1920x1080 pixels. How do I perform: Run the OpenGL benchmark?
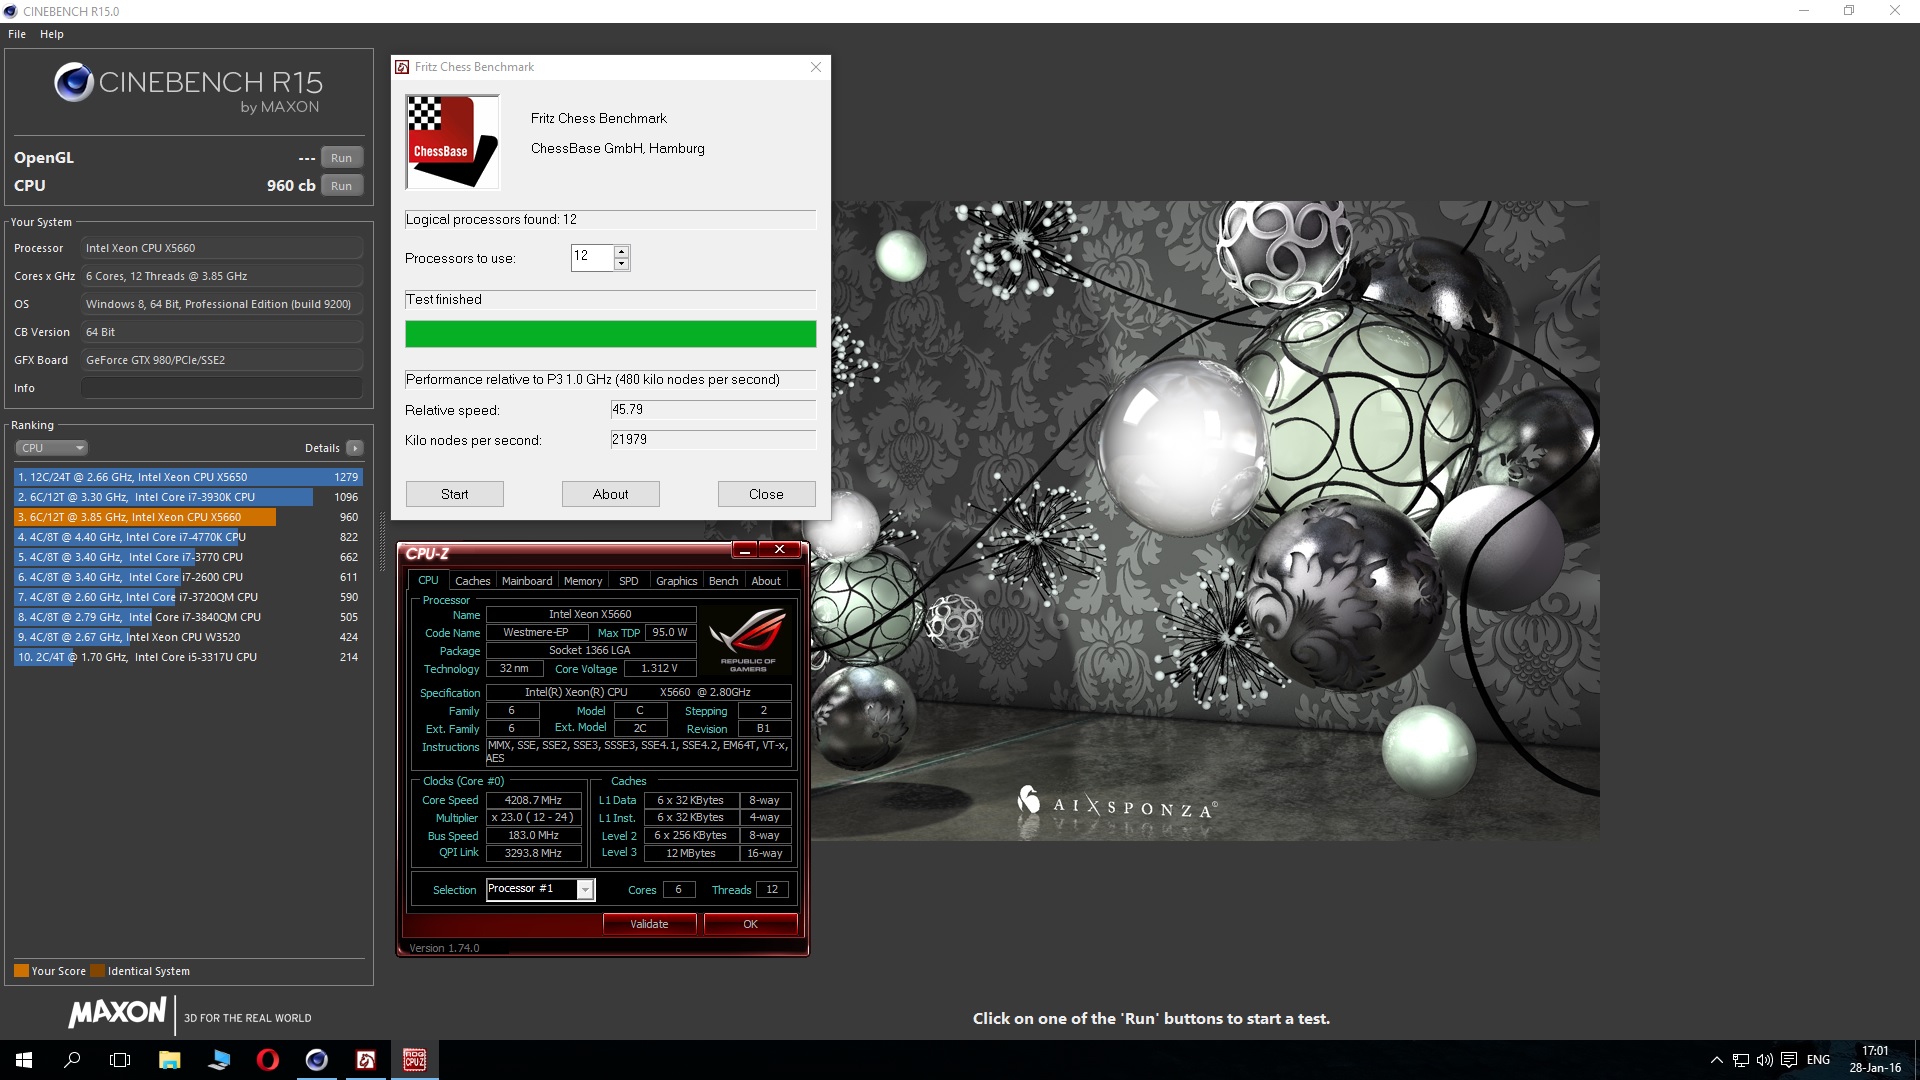(341, 158)
